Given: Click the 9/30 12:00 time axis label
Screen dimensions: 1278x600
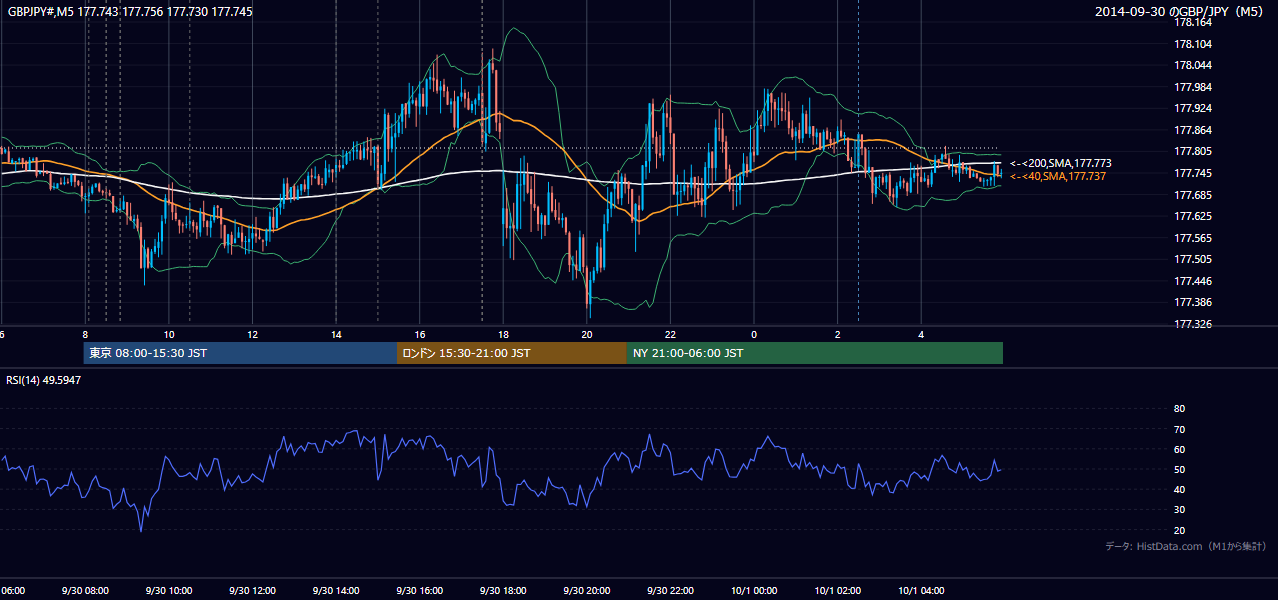Looking at the screenshot, I should (252, 591).
